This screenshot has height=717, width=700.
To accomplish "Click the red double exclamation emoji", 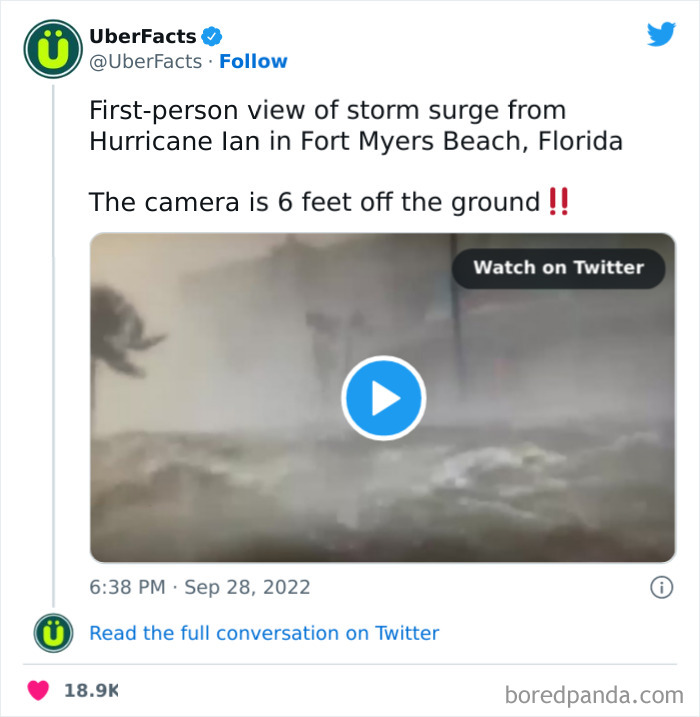I will 559,202.
